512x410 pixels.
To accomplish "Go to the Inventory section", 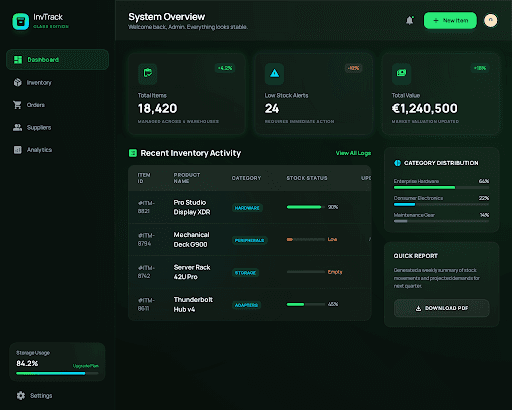I will [x=57, y=82].
